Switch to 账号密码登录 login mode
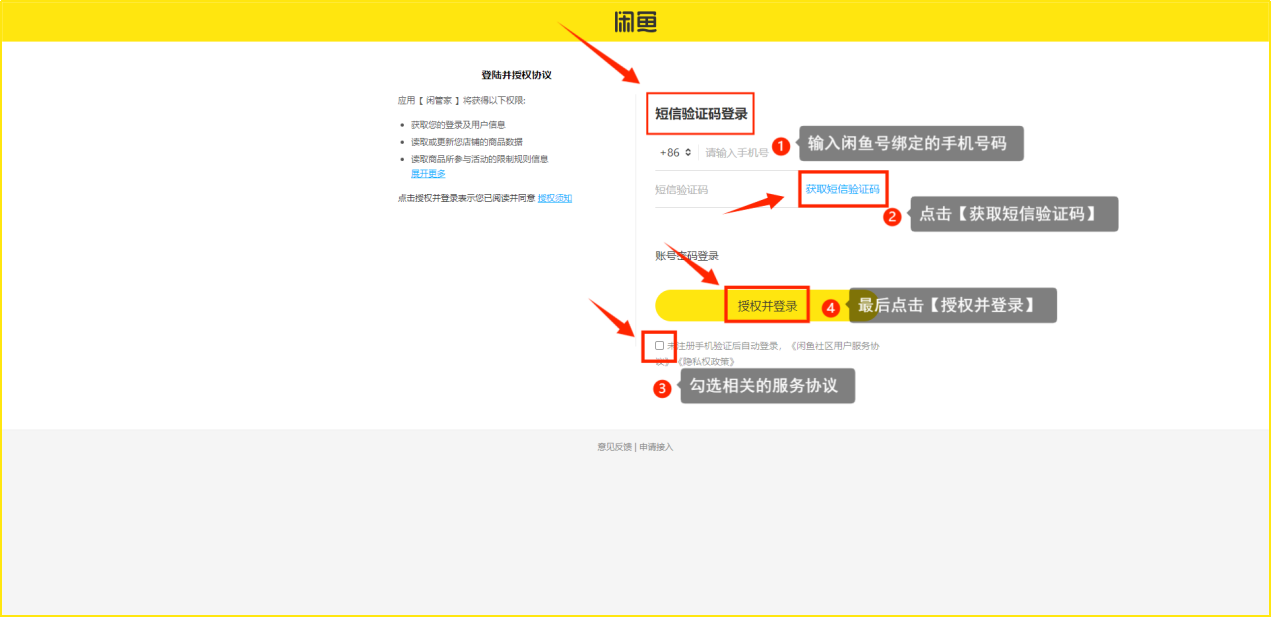The width and height of the screenshot is (1271, 618). (x=687, y=256)
